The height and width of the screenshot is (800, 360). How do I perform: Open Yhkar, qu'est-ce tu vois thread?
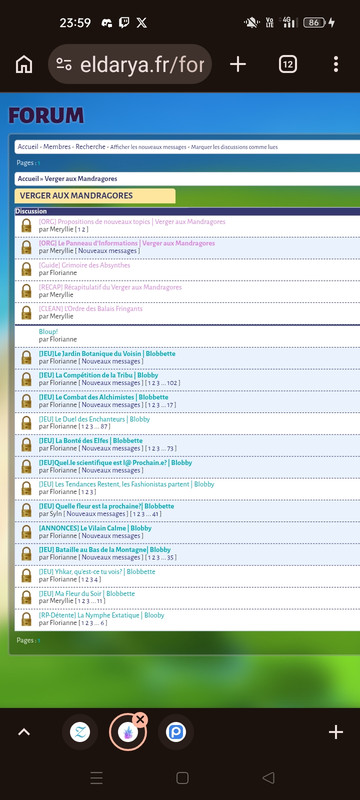pyautogui.click(x=97, y=571)
